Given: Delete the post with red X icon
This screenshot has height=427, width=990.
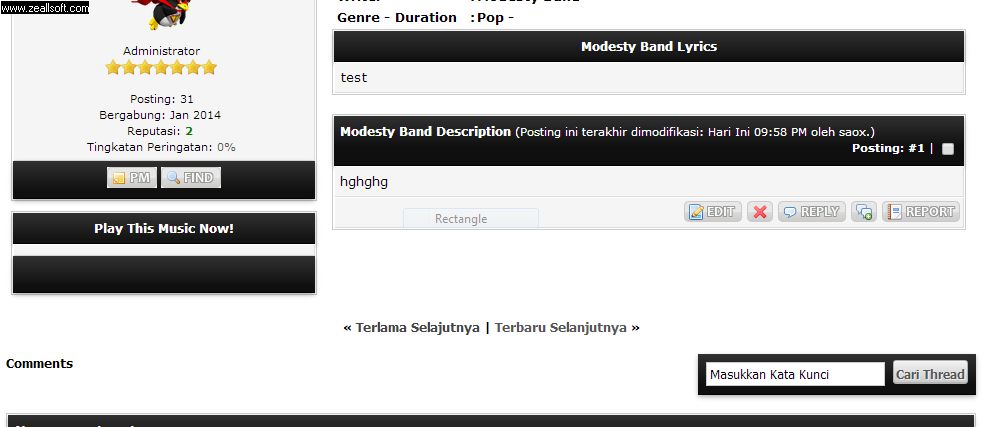Looking at the screenshot, I should click(x=760, y=212).
